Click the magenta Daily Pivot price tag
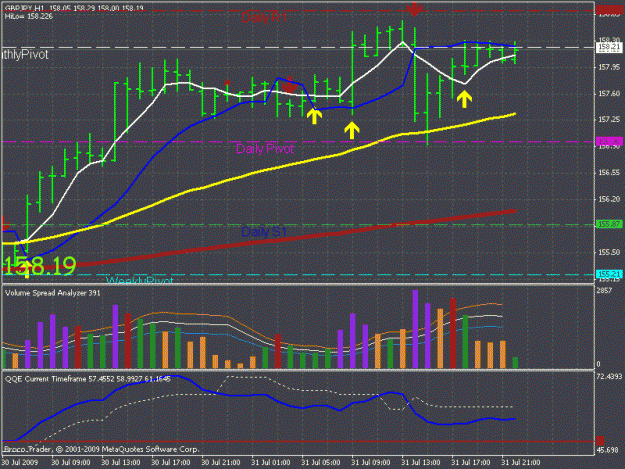Image resolution: width=625 pixels, height=469 pixels. pos(609,141)
